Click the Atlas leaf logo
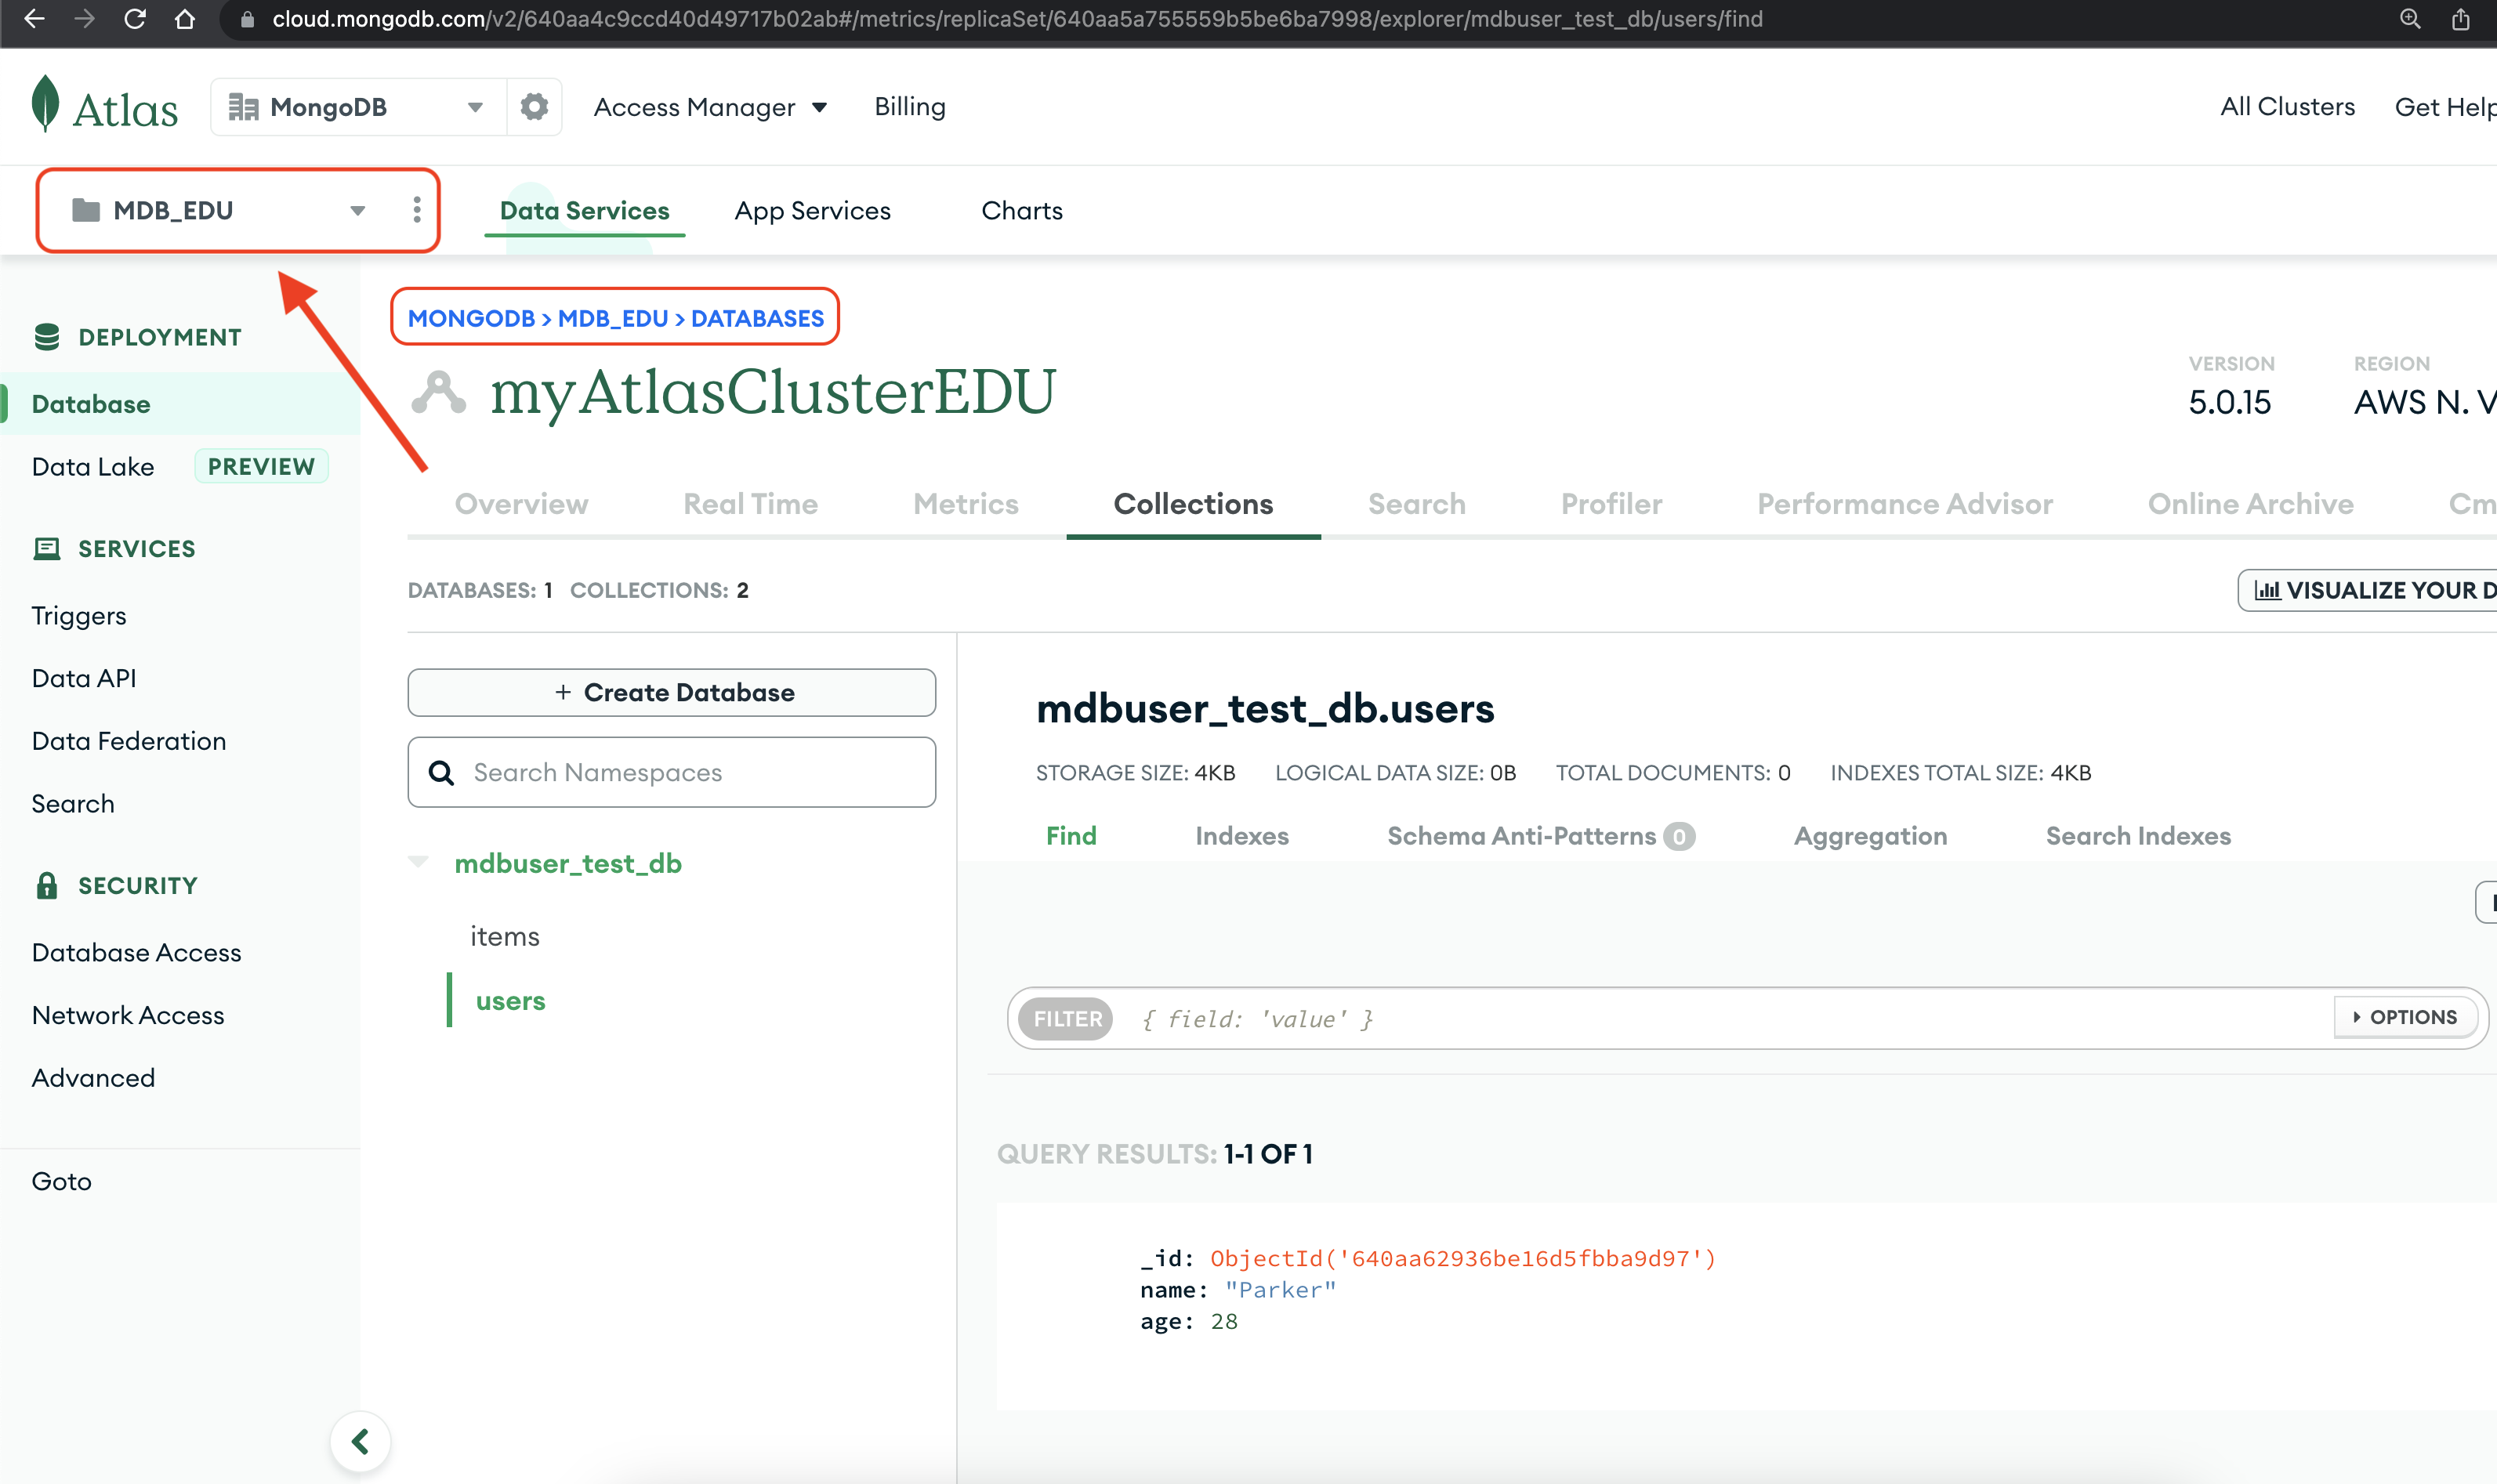2497x1484 pixels. click(x=46, y=104)
